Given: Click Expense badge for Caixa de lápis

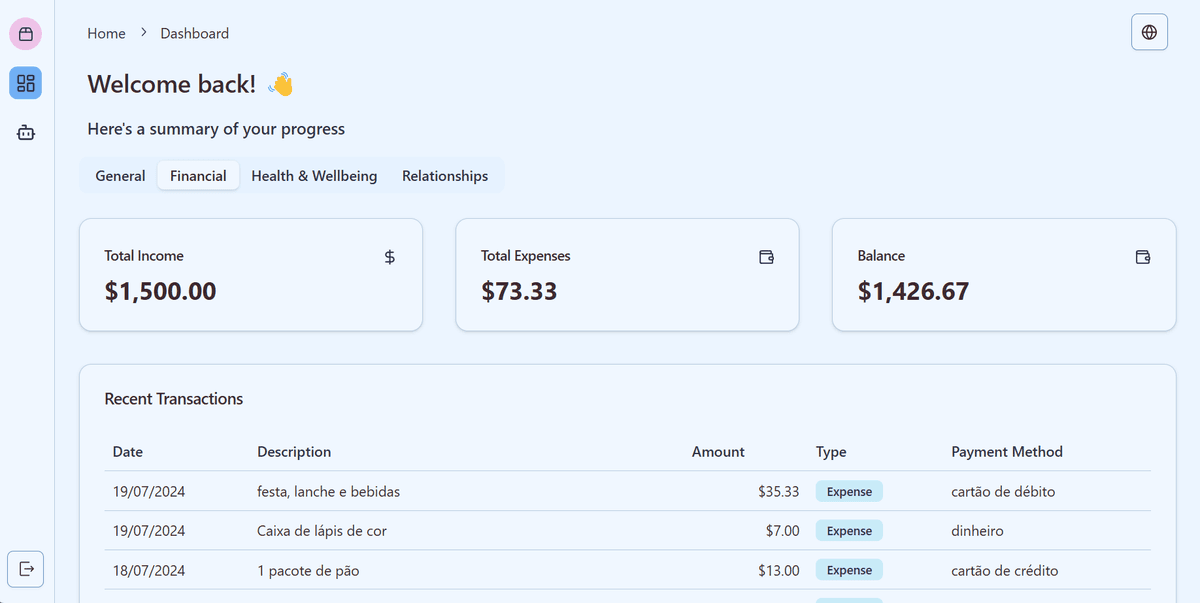Looking at the screenshot, I should click(849, 531).
